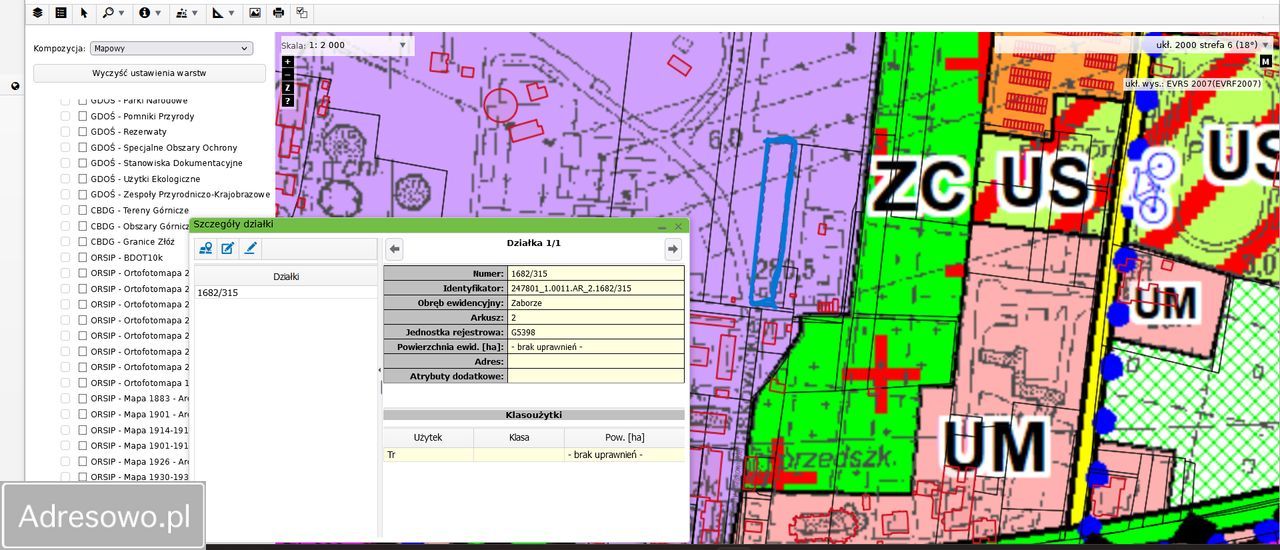Image resolution: width=1280 pixels, height=550 pixels.
Task: Select the pointer arrow tool
Action: (84, 13)
